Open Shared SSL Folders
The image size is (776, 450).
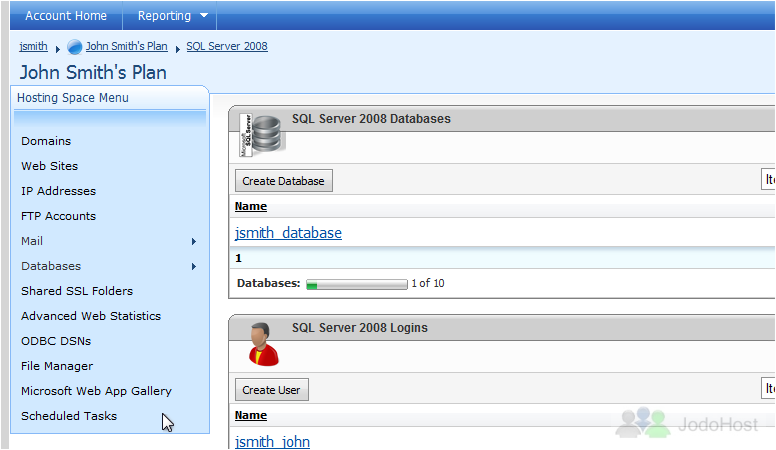pos(77,291)
